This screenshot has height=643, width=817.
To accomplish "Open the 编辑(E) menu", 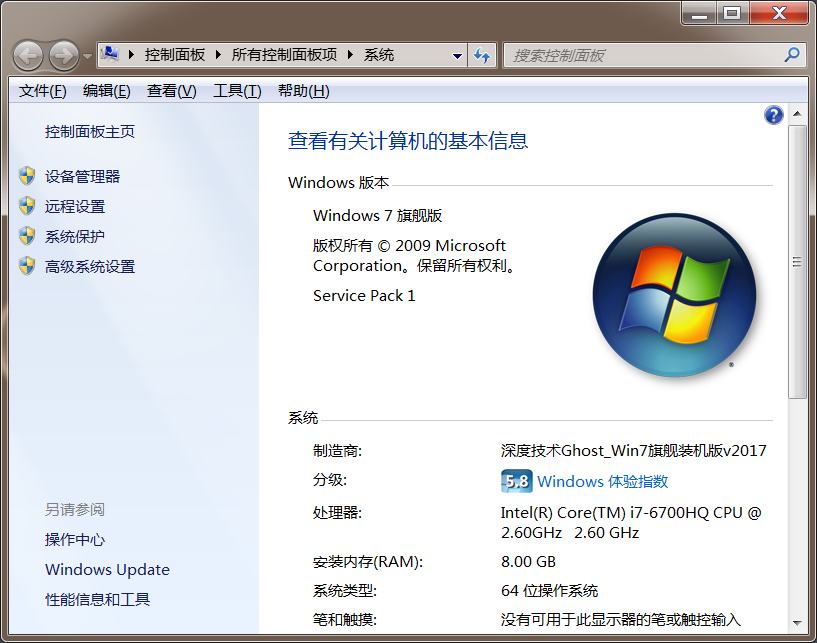I will [107, 91].
